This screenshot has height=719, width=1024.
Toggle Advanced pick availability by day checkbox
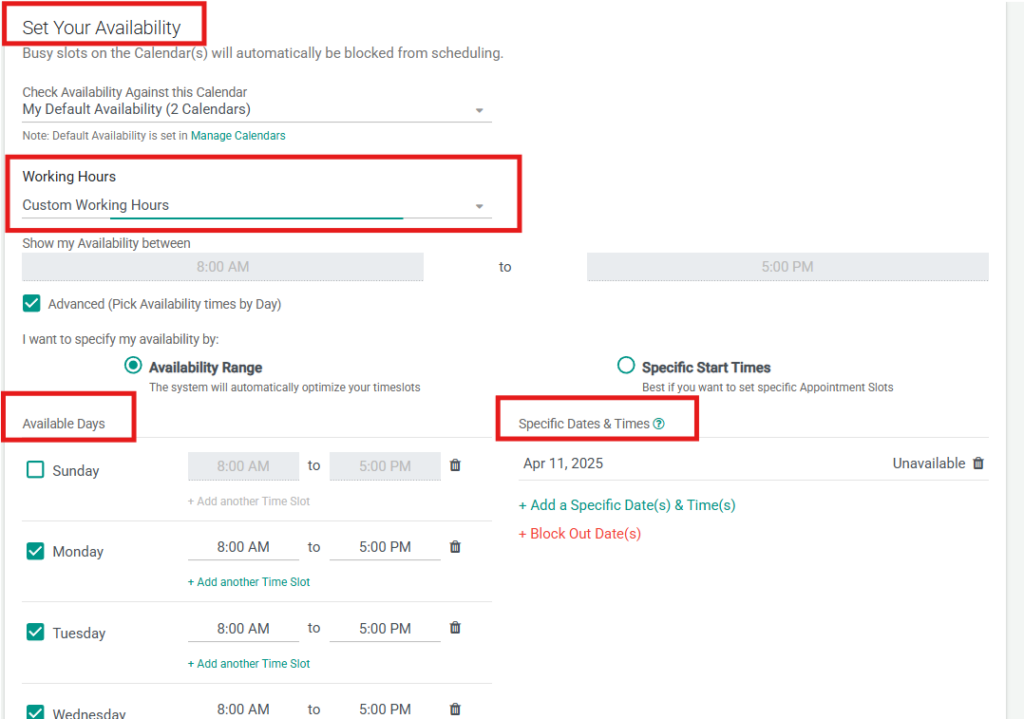pos(31,303)
